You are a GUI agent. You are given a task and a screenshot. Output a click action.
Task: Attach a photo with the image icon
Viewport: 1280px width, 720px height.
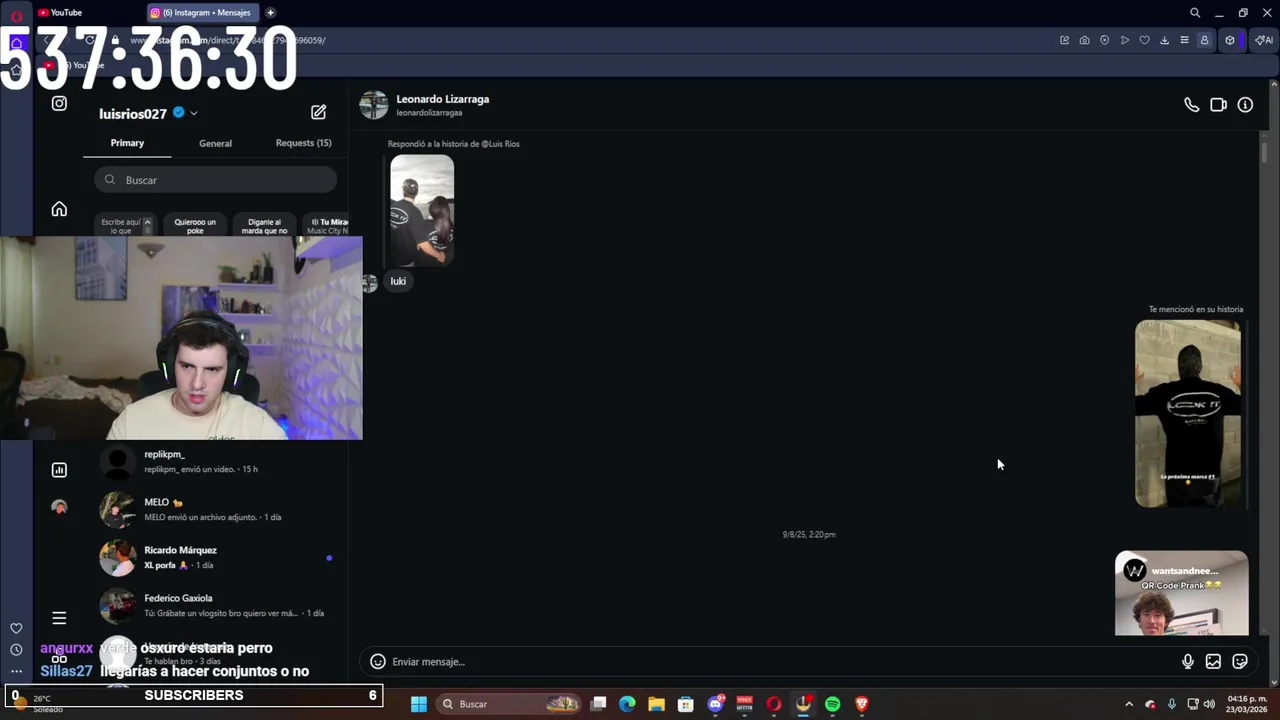(1213, 661)
